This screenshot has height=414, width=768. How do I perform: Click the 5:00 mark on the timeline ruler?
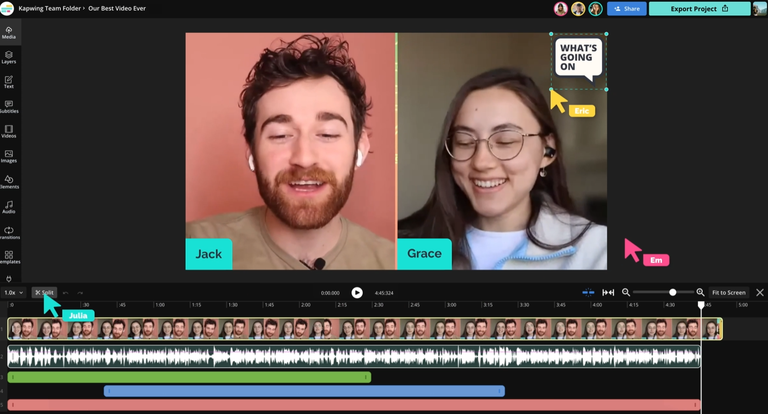(743, 305)
